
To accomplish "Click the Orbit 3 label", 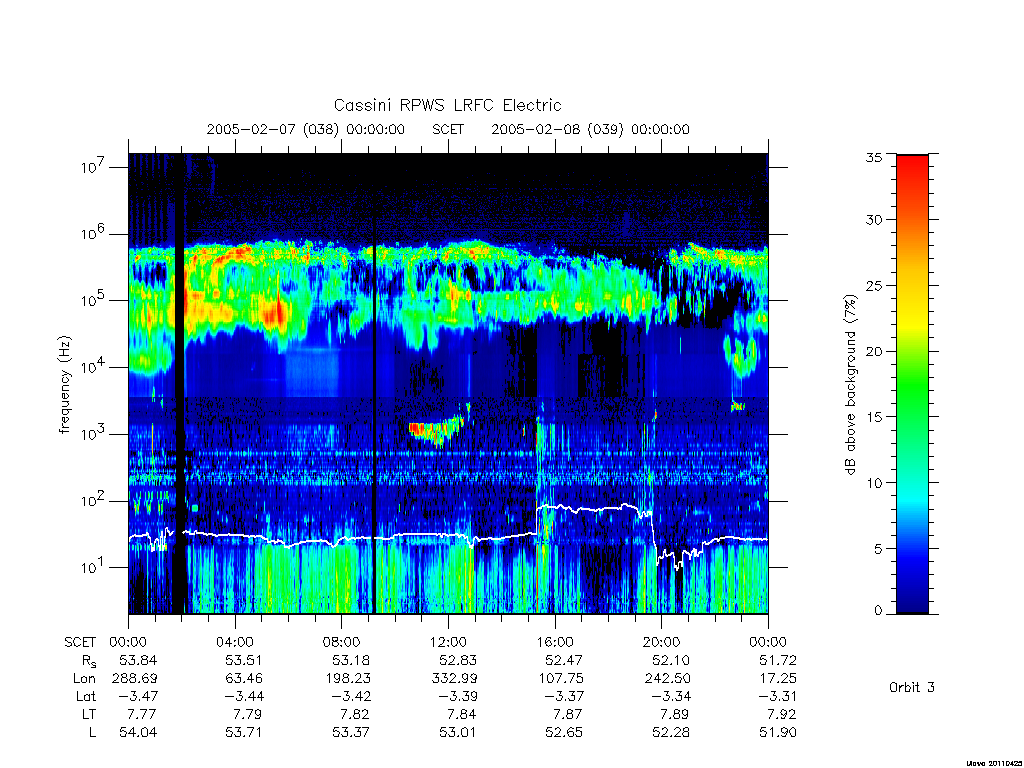I will coord(912,687).
